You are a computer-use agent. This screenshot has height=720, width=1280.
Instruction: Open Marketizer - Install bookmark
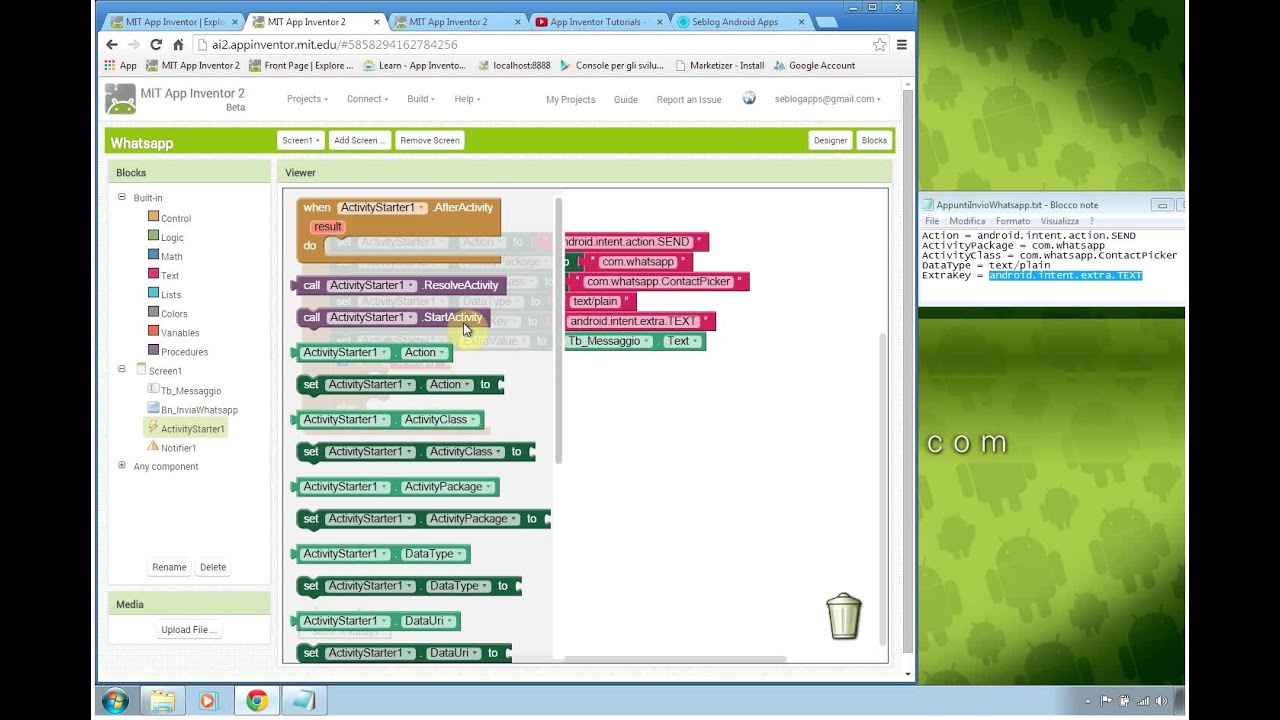click(x=719, y=66)
